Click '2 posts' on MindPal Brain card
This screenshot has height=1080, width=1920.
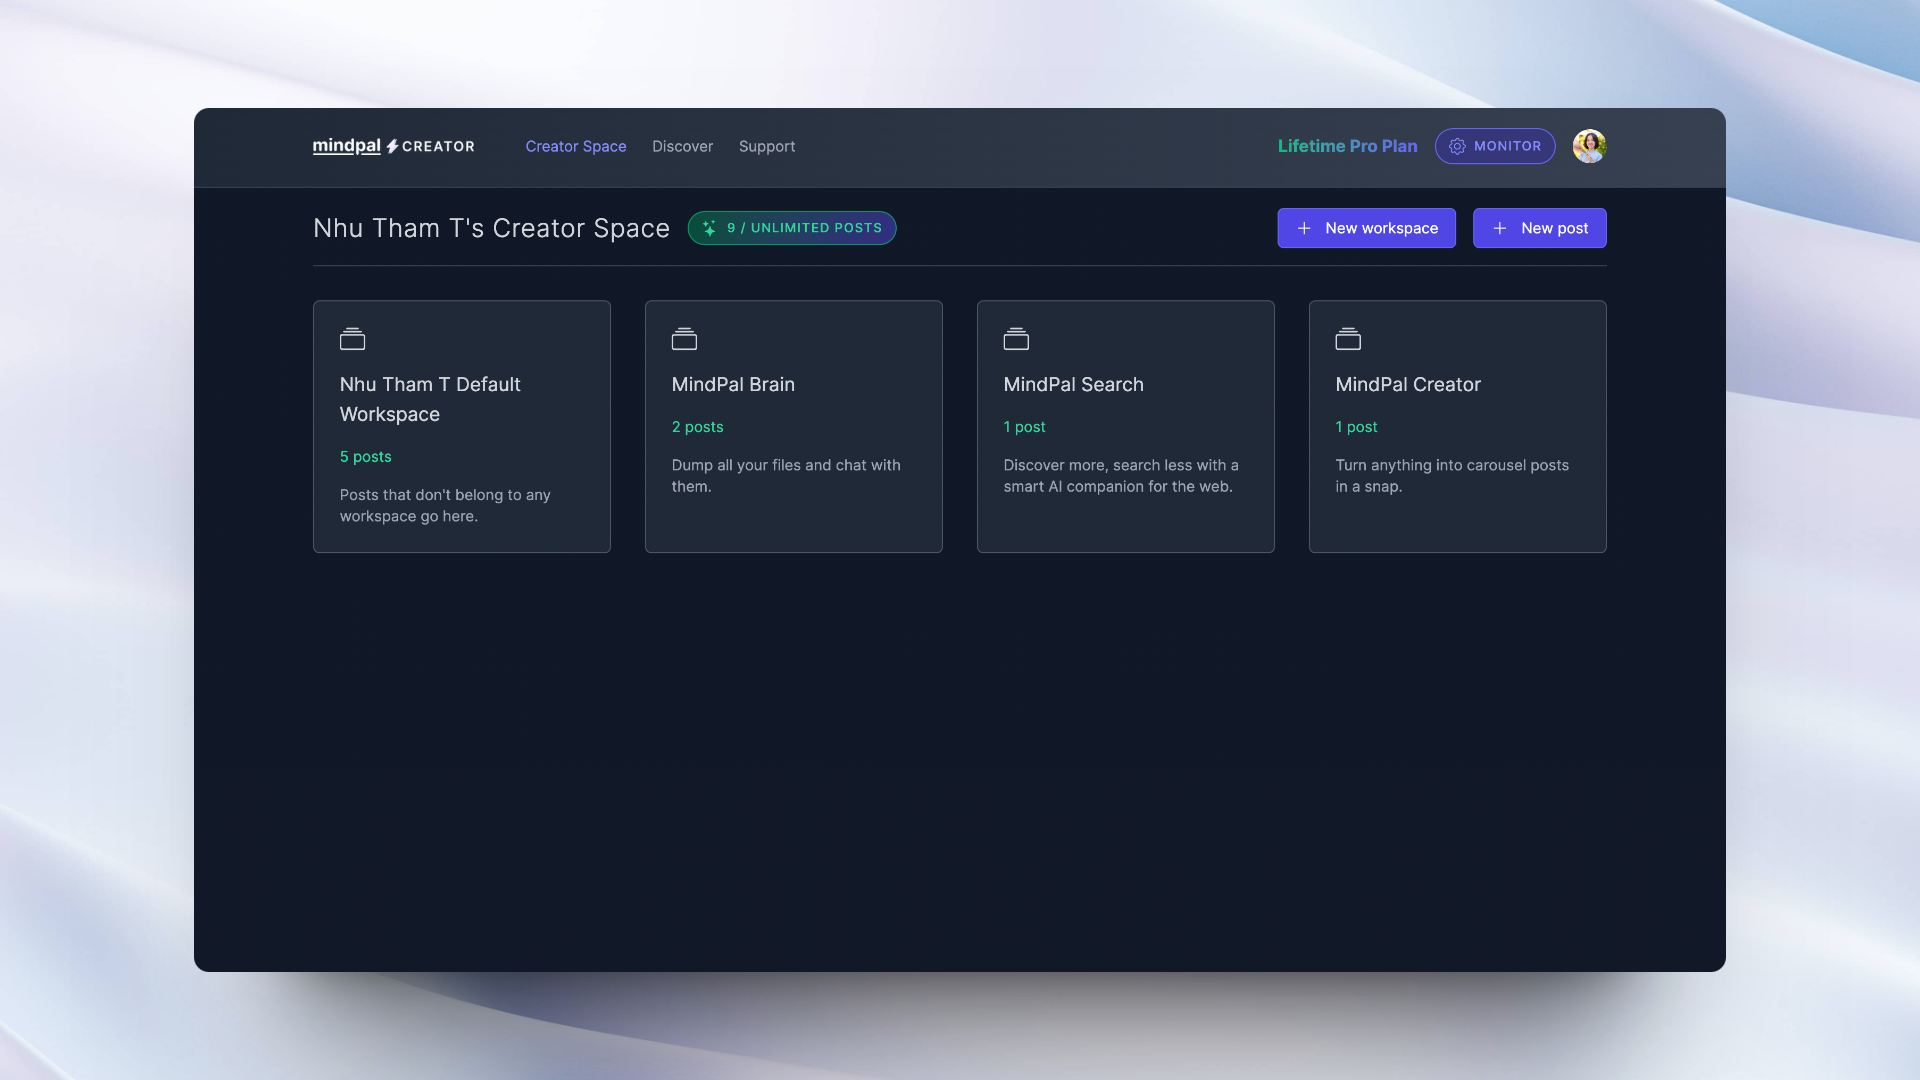697,426
